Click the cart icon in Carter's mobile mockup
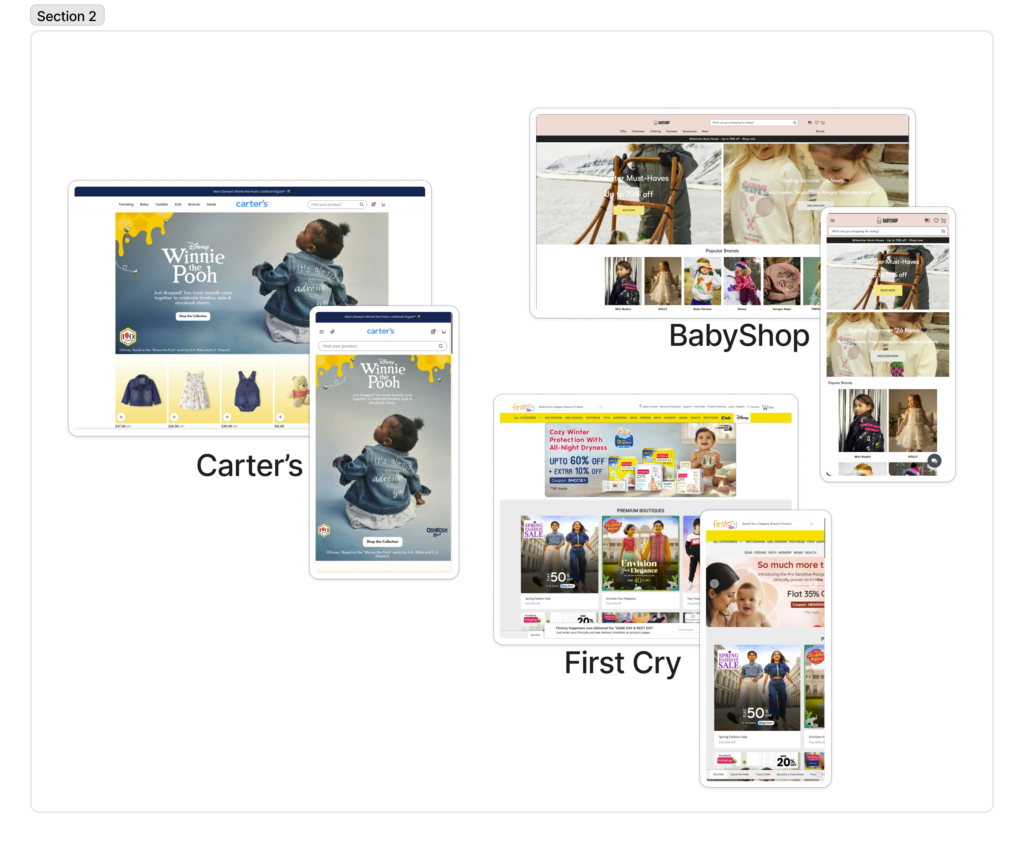Screen dimensions: 1024x843 click(x=443, y=331)
